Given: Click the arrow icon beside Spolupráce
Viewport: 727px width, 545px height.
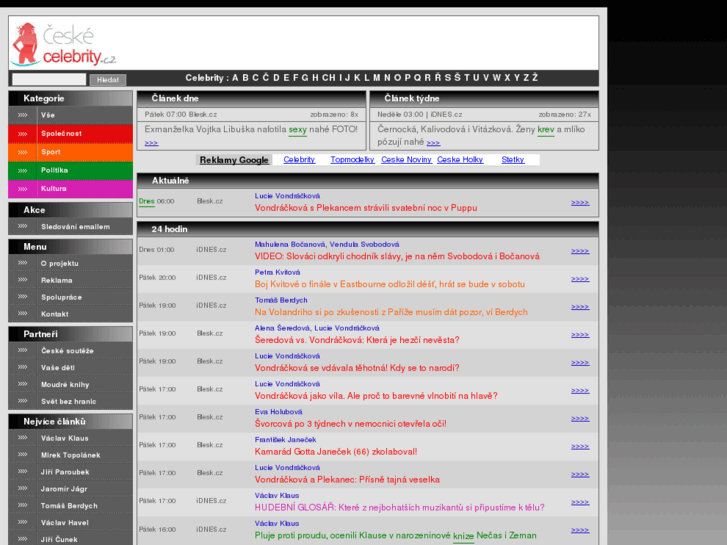Looking at the screenshot, I should click(x=22, y=297).
